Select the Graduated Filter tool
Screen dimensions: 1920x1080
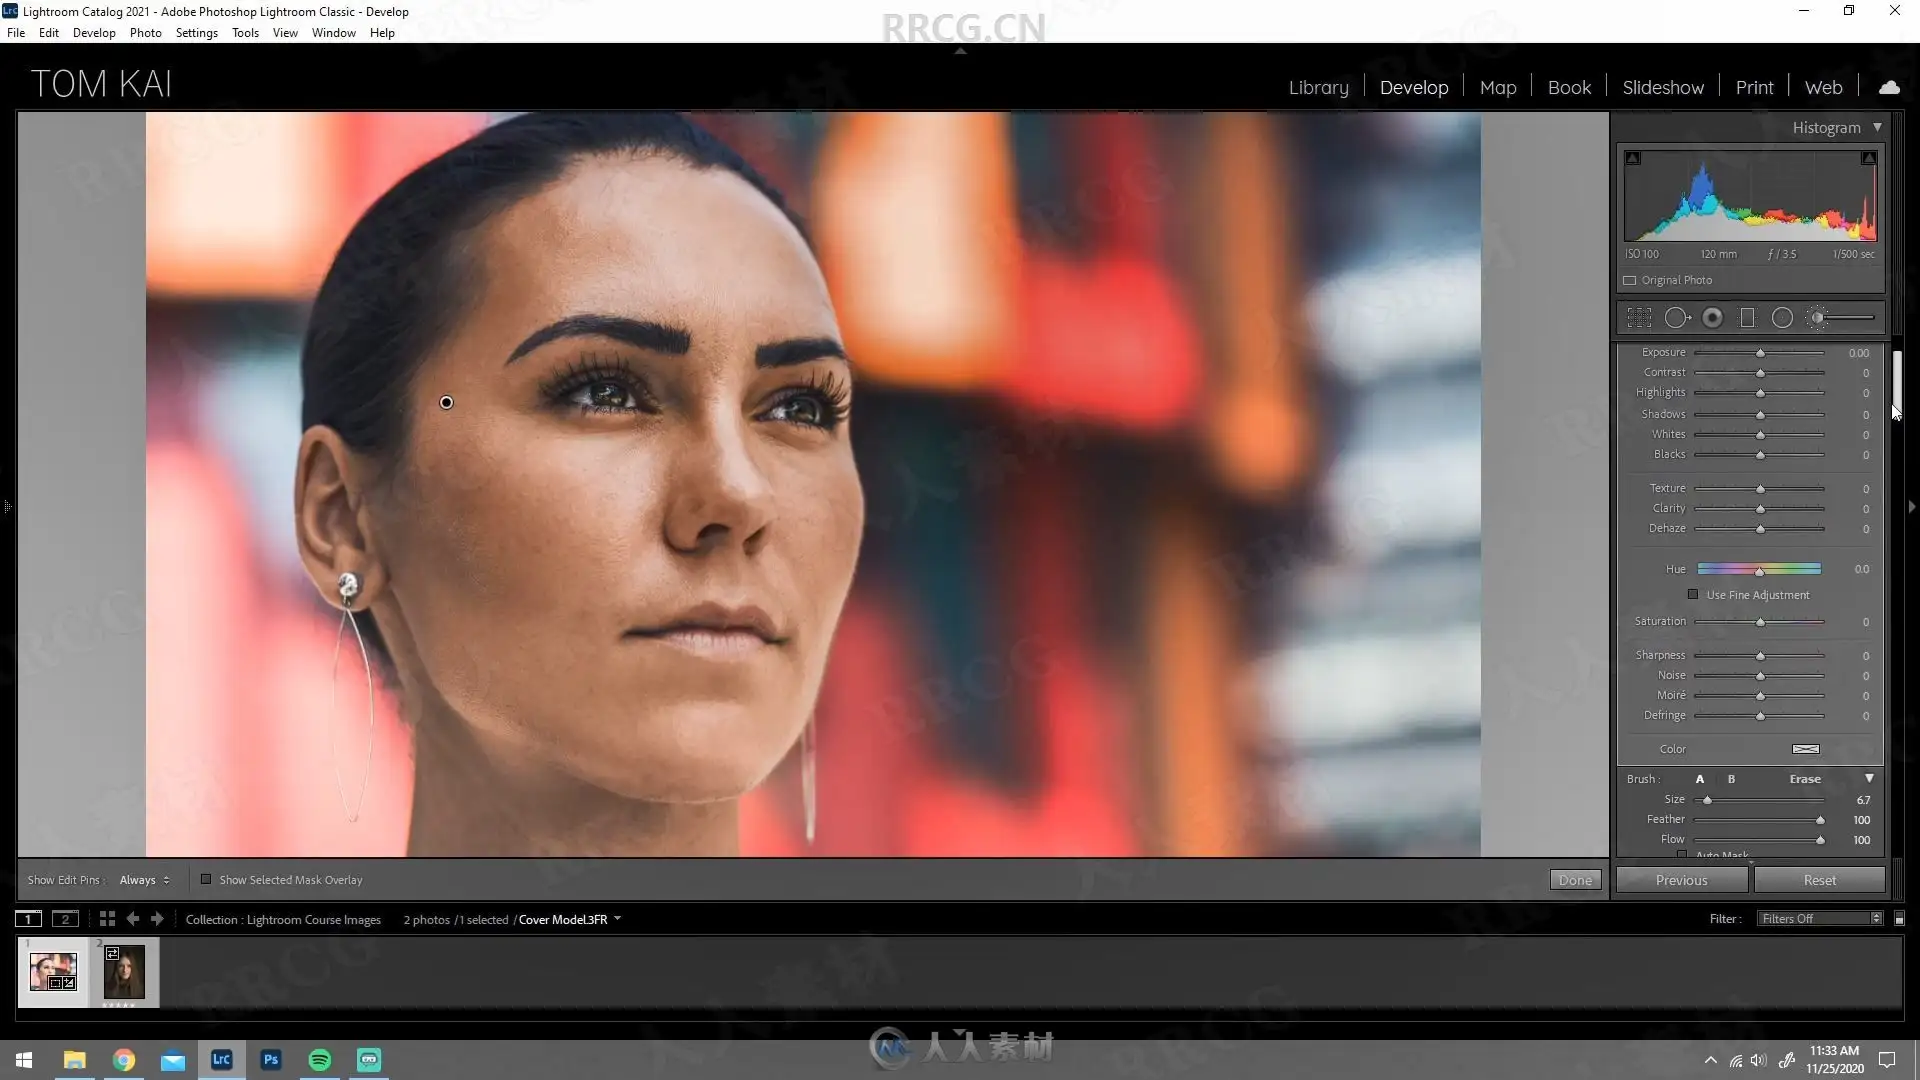(x=1747, y=318)
